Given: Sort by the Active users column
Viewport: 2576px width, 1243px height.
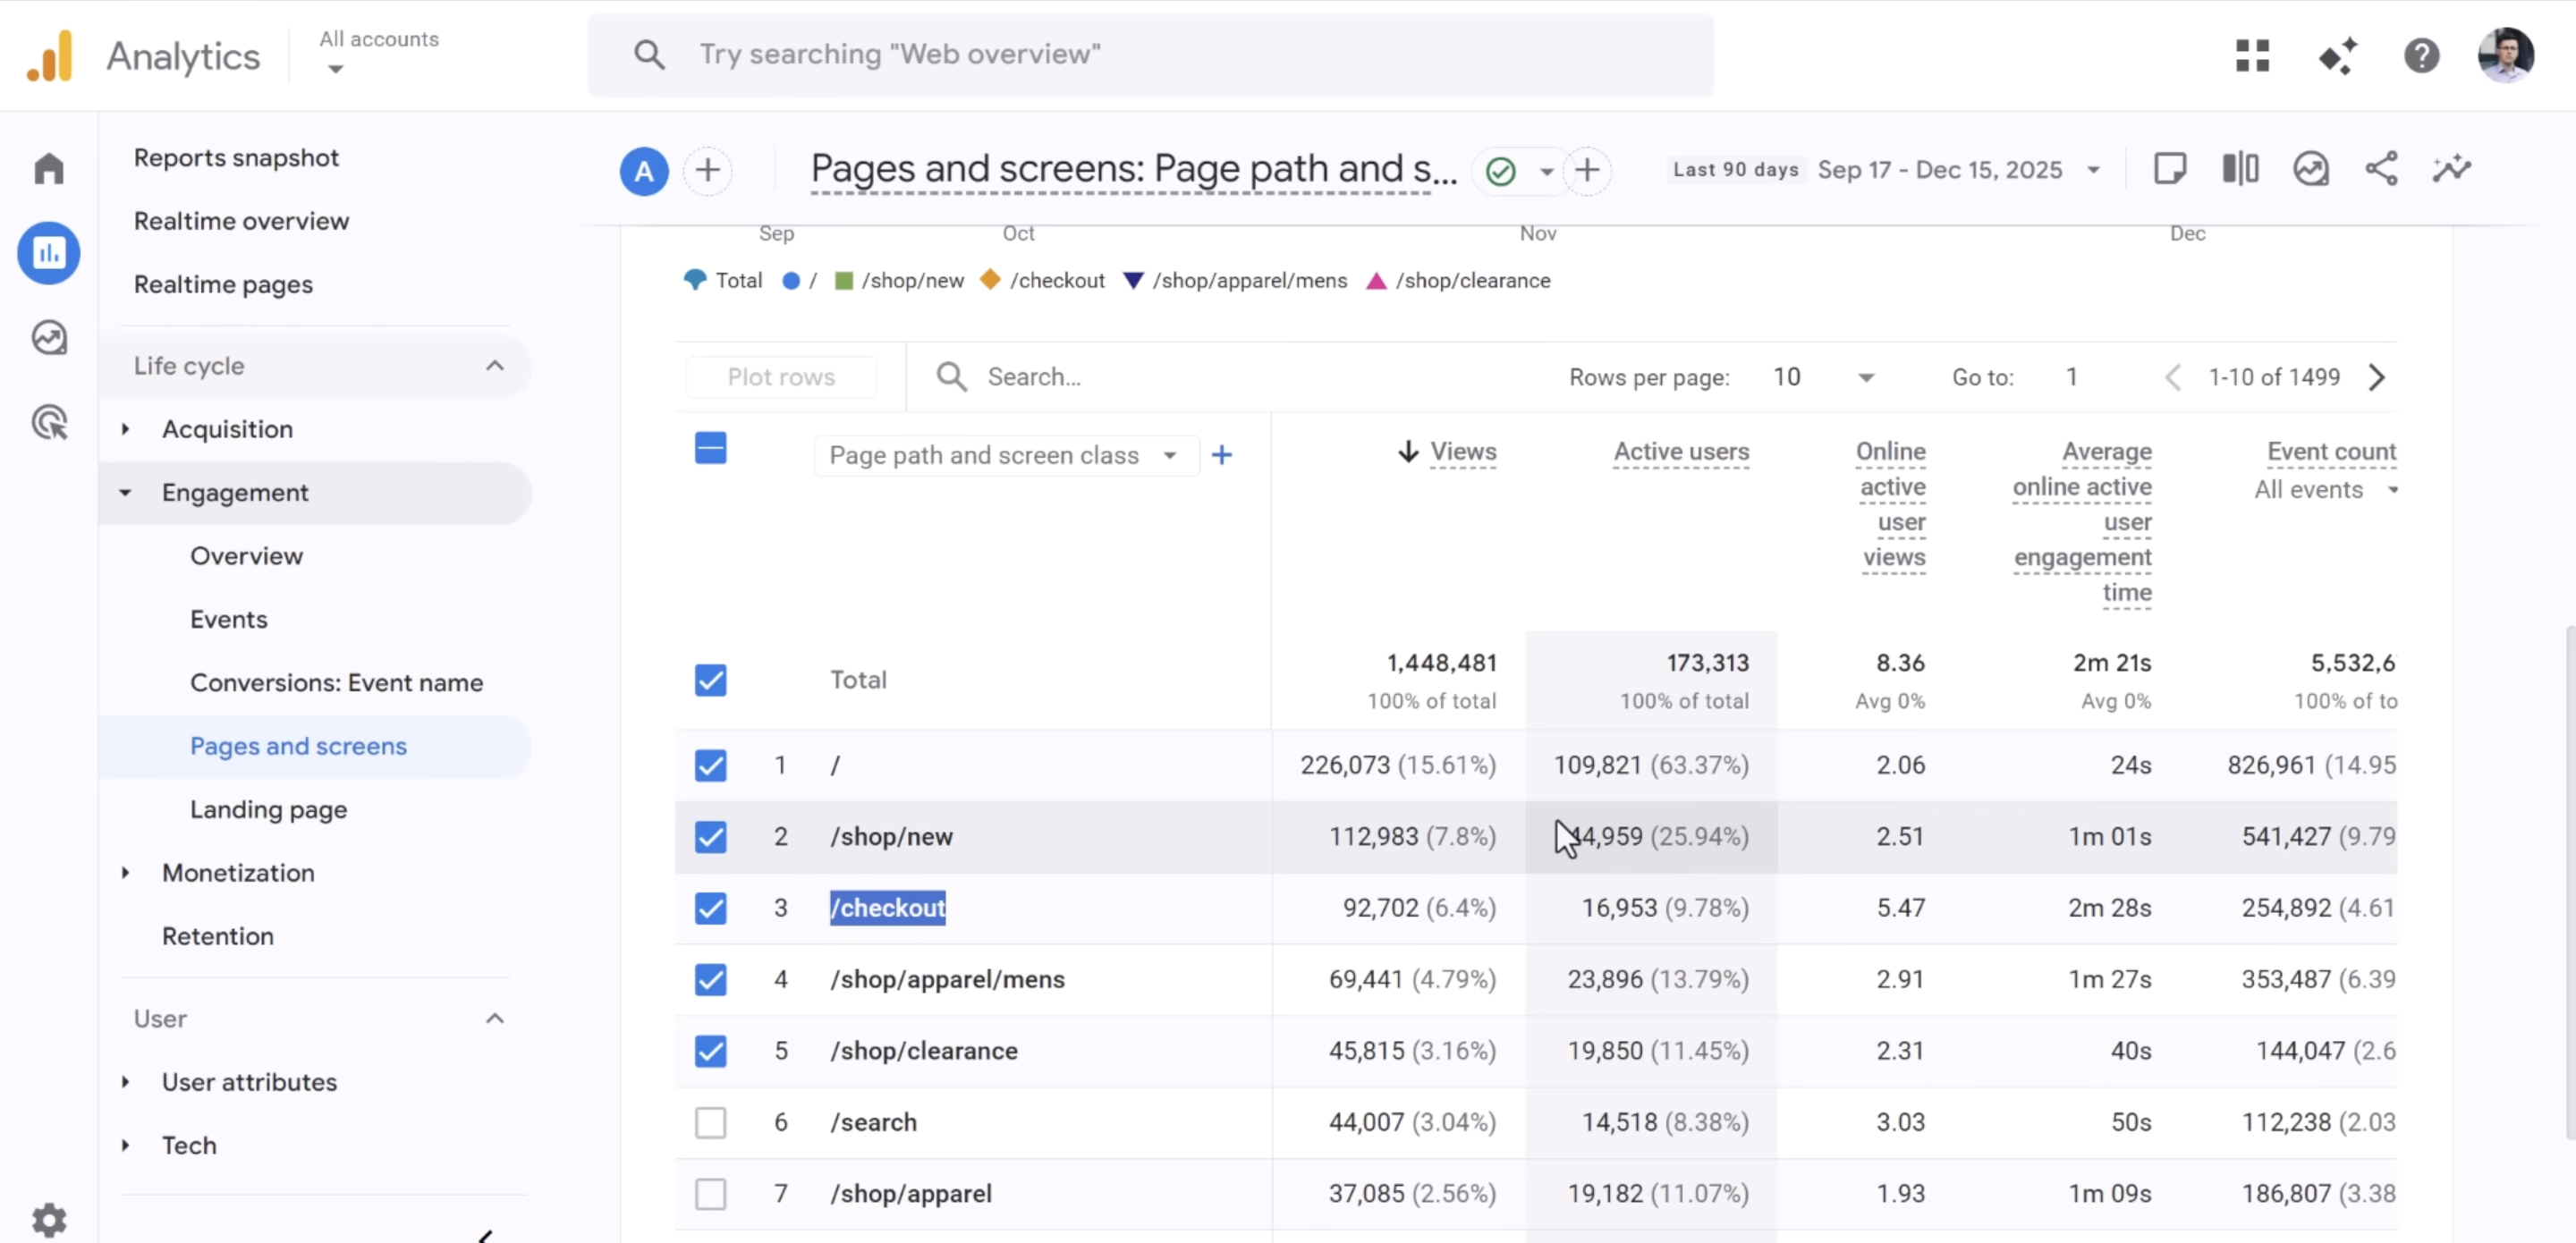Looking at the screenshot, I should coord(1681,452).
